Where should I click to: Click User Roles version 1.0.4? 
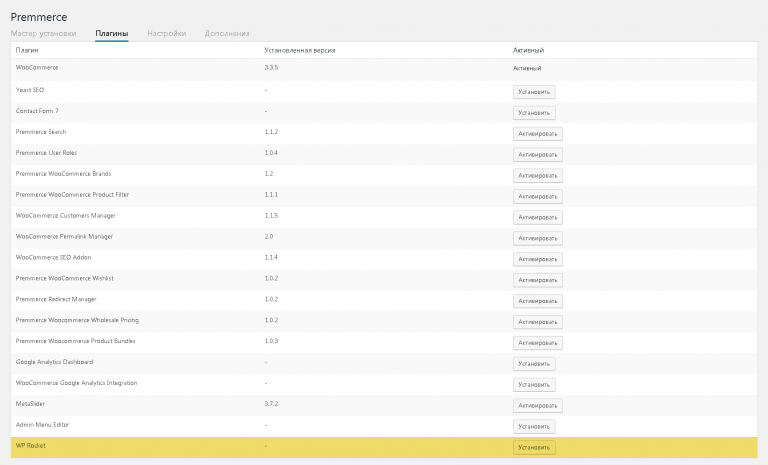[x=271, y=153]
